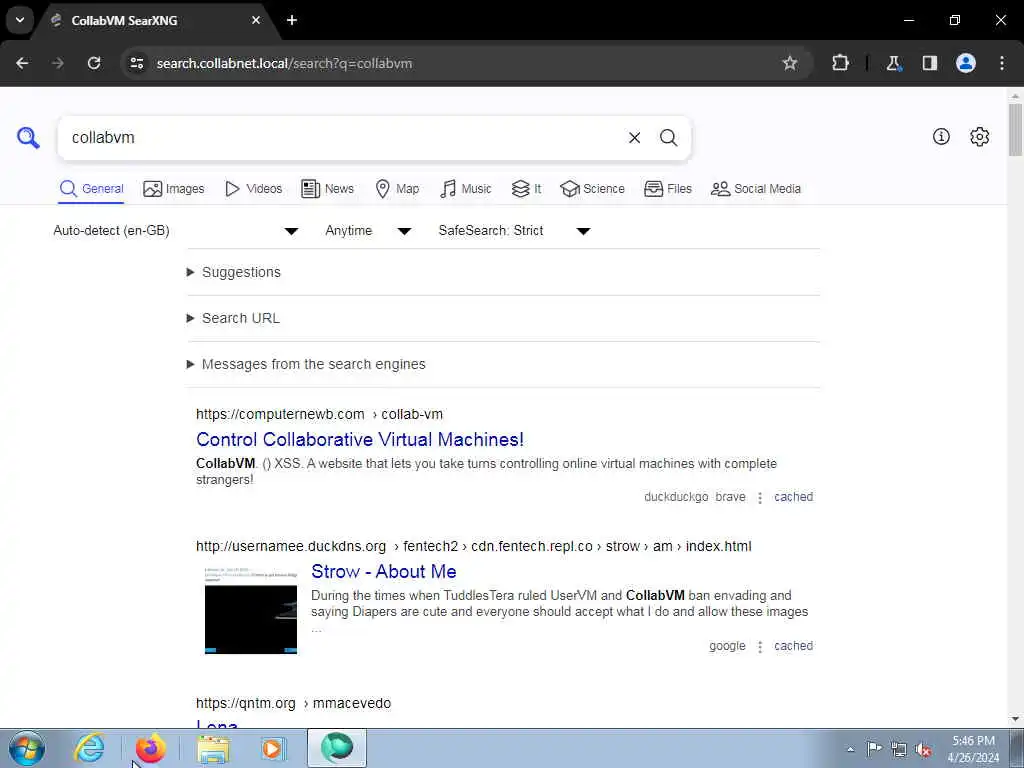This screenshot has height=768, width=1024.
Task: Open the network tray icon
Action: coord(899,749)
